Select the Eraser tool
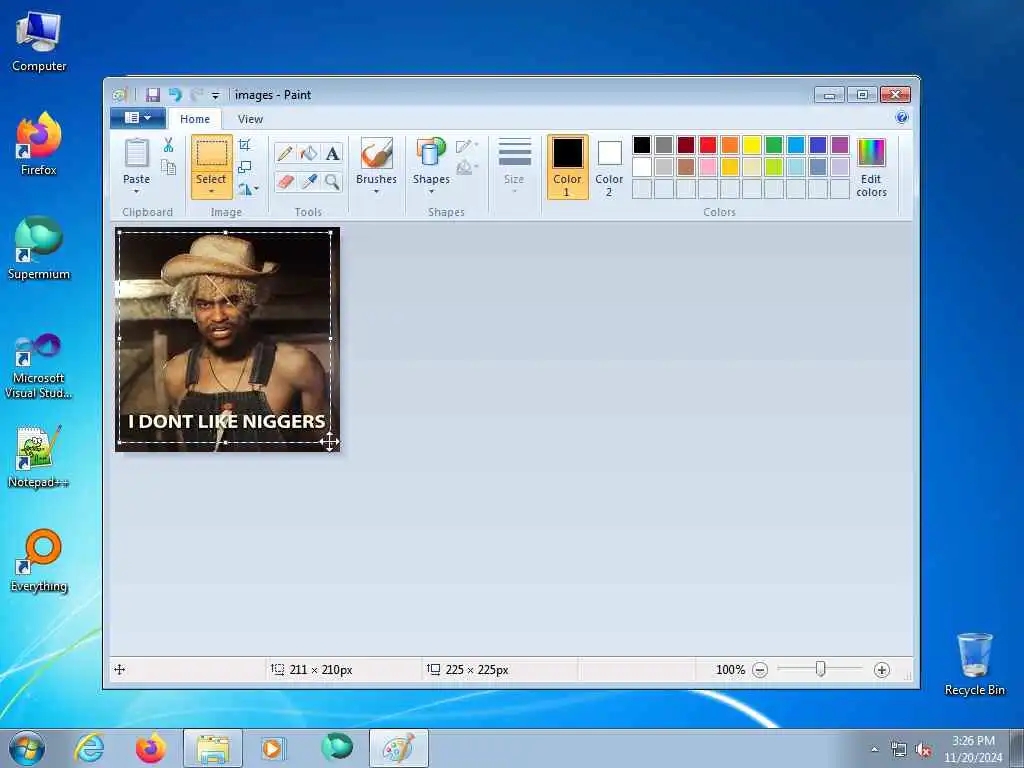This screenshot has height=768, width=1024. pyautogui.click(x=285, y=181)
